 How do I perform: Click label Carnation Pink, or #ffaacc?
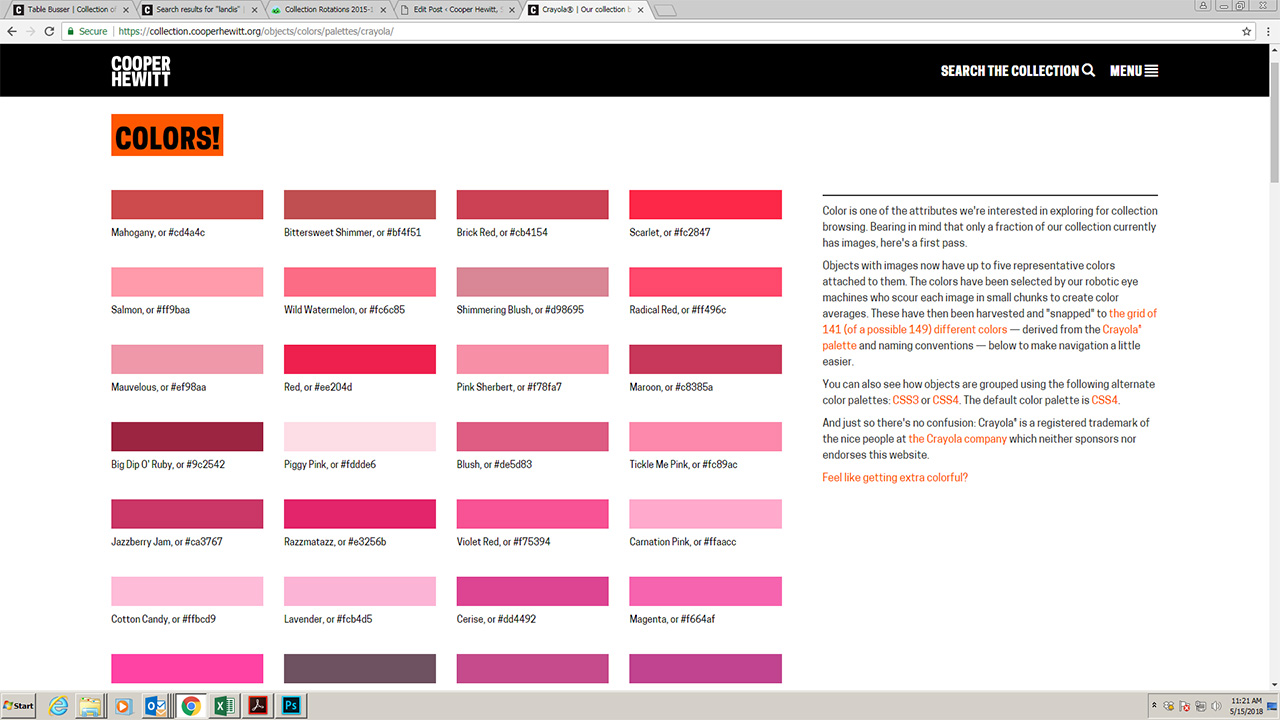pyautogui.click(x=682, y=542)
